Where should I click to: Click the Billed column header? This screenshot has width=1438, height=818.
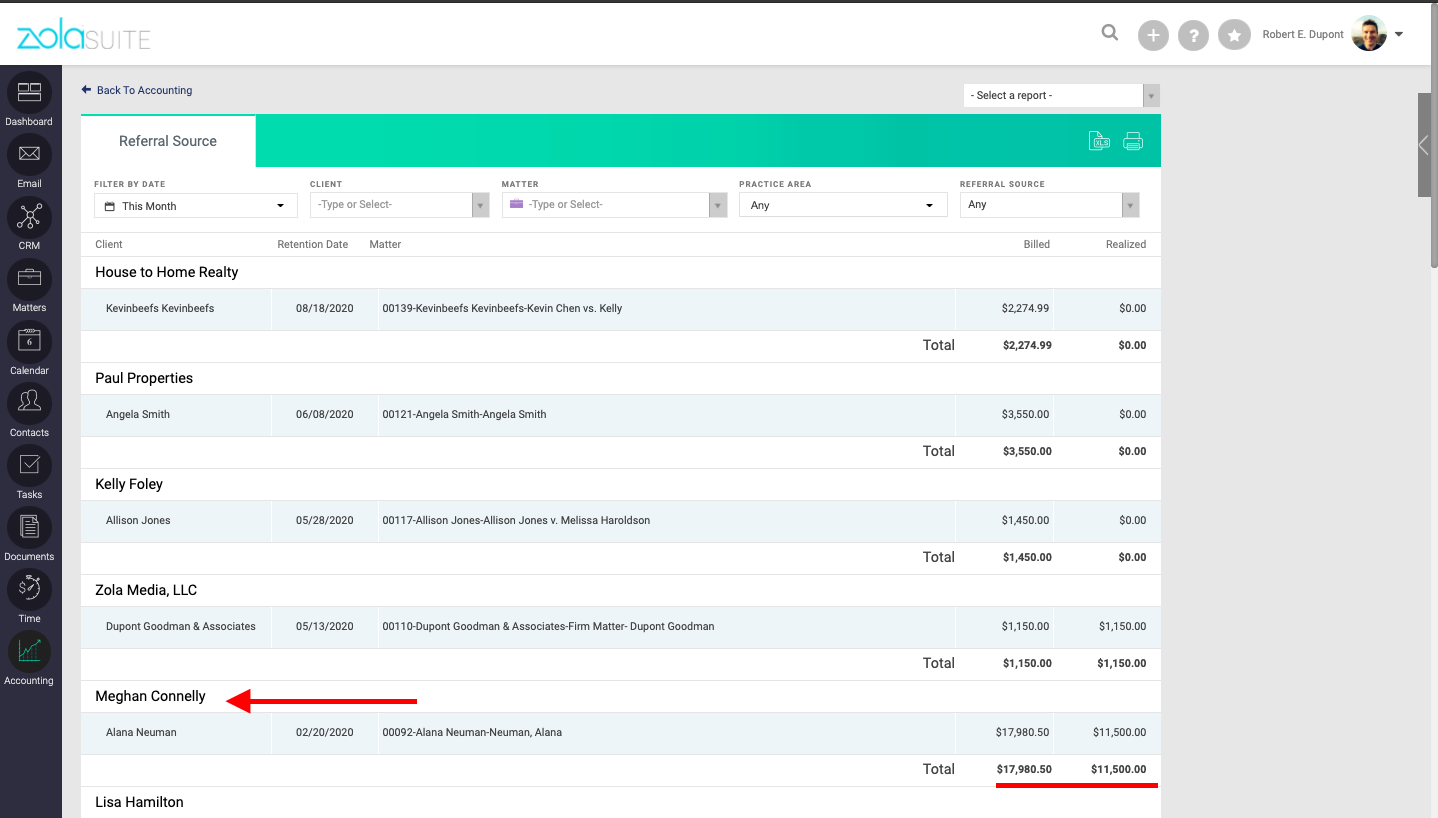[x=1037, y=244]
